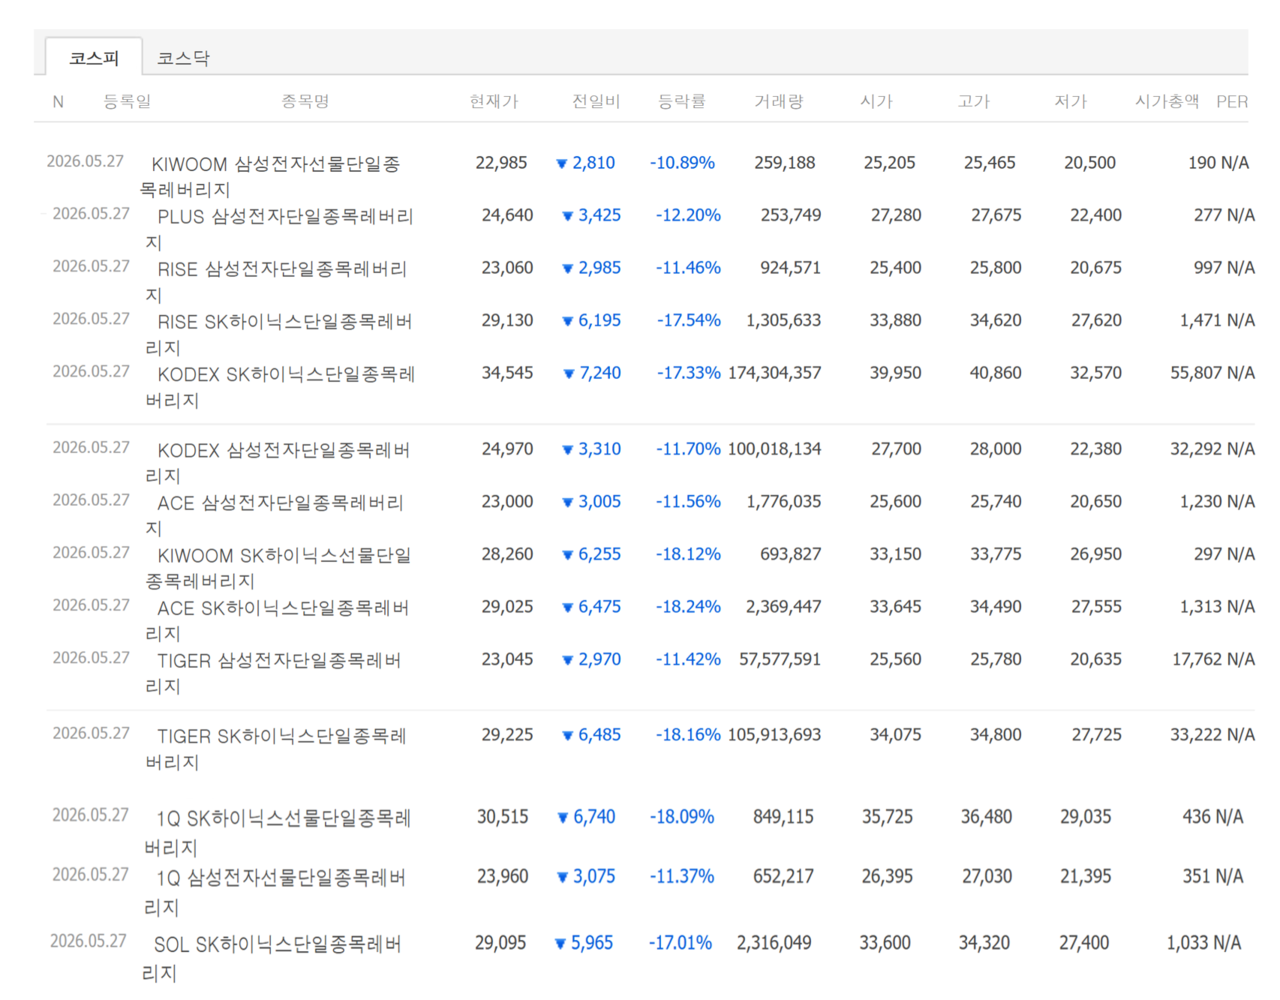Switch to the 코스닥 tab
The image size is (1280, 1000).
[x=183, y=58]
